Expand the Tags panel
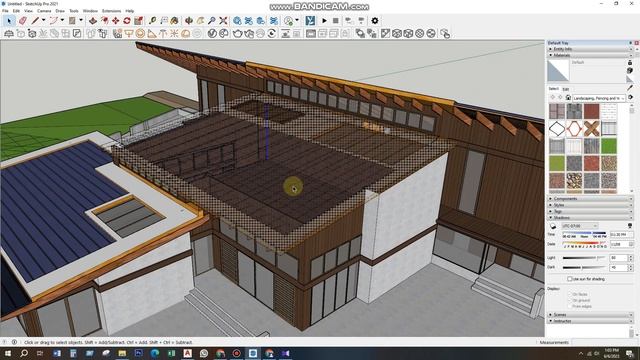The width and height of the screenshot is (640, 360). click(x=590, y=211)
